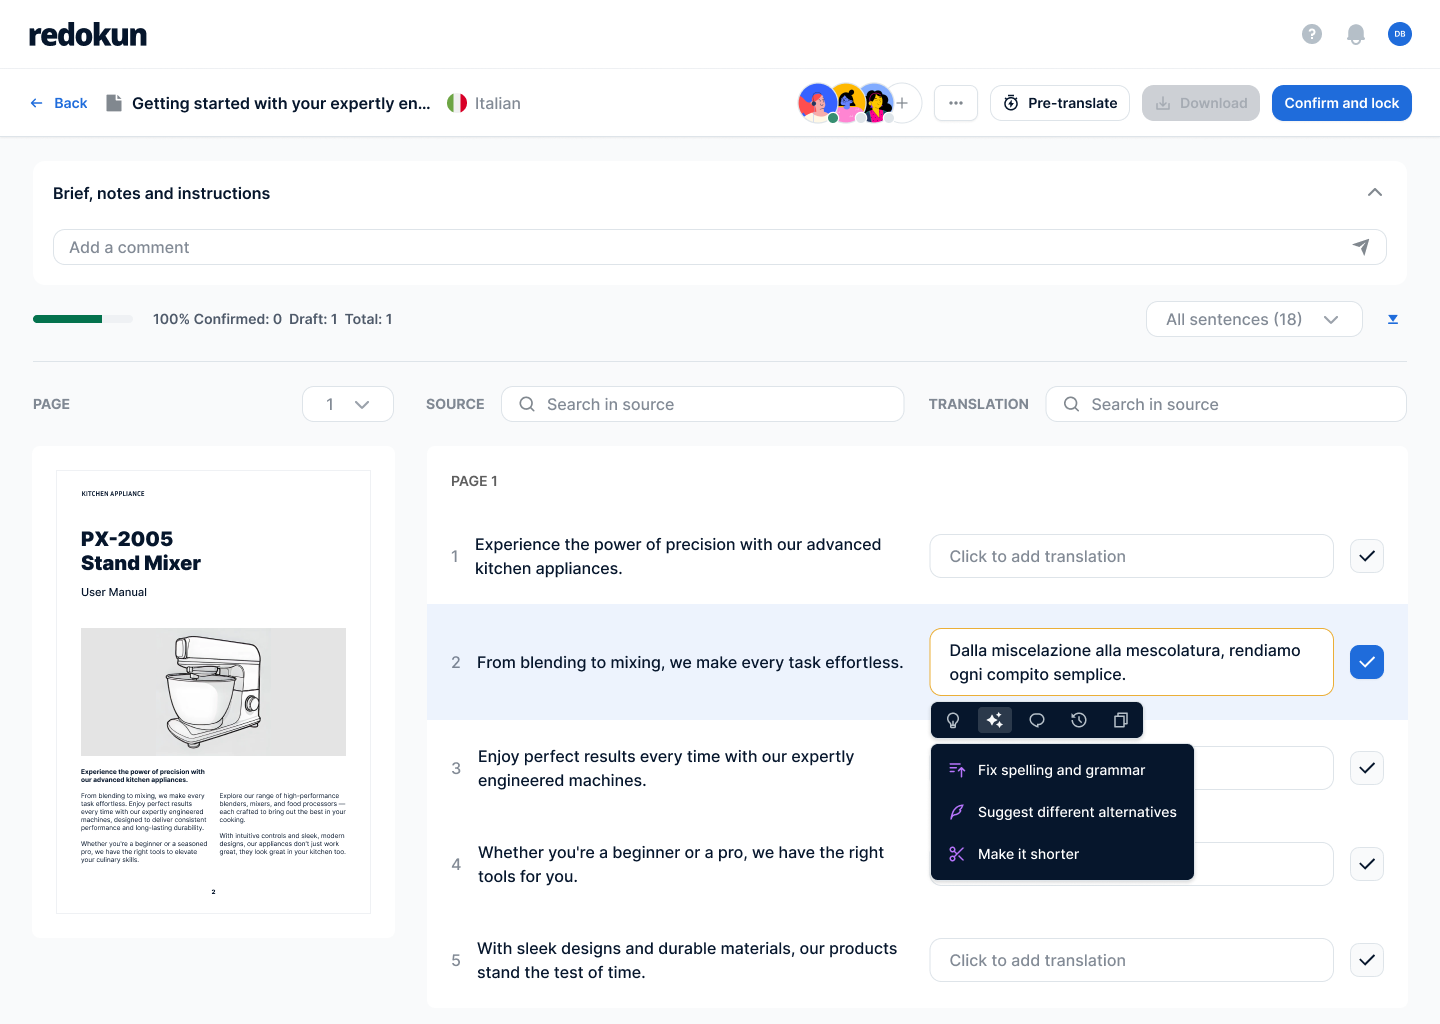Check notifications via the bell icon
This screenshot has height=1024, width=1440.
coord(1355,34)
